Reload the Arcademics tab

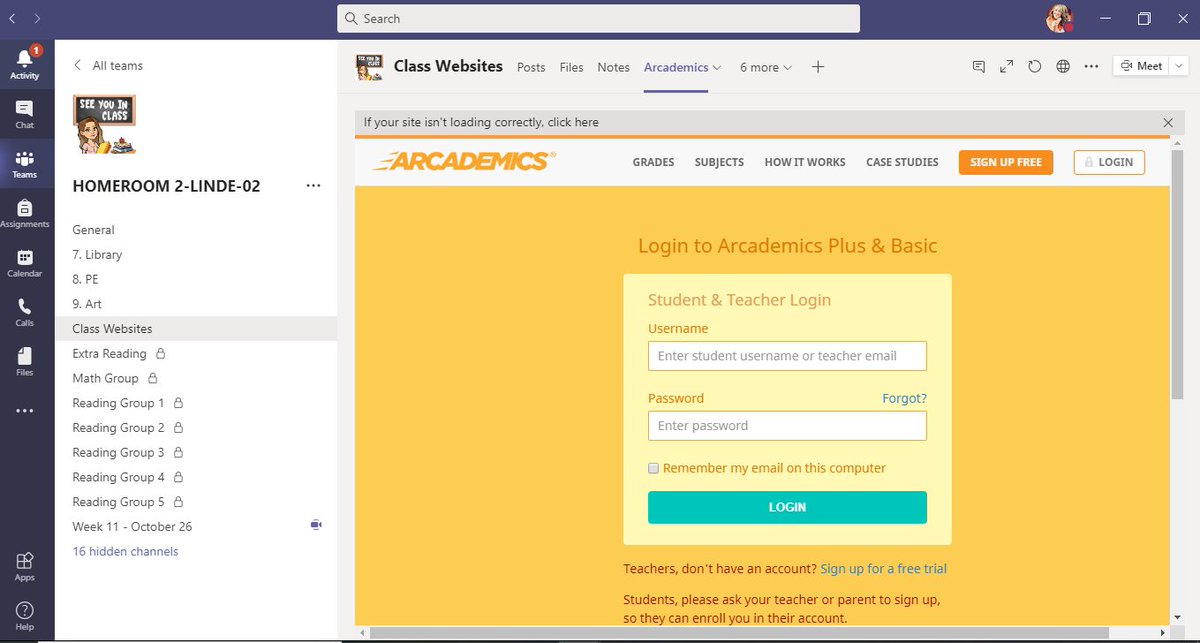[x=1035, y=66]
